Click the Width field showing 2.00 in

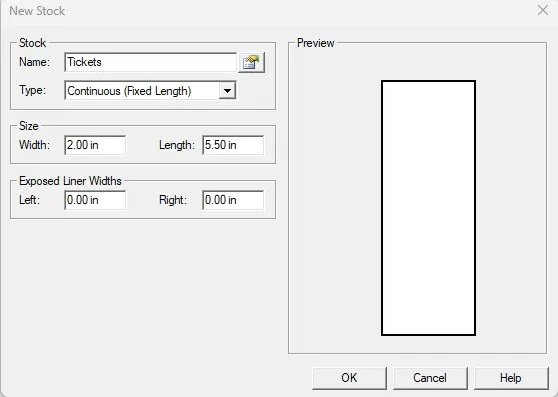point(95,145)
